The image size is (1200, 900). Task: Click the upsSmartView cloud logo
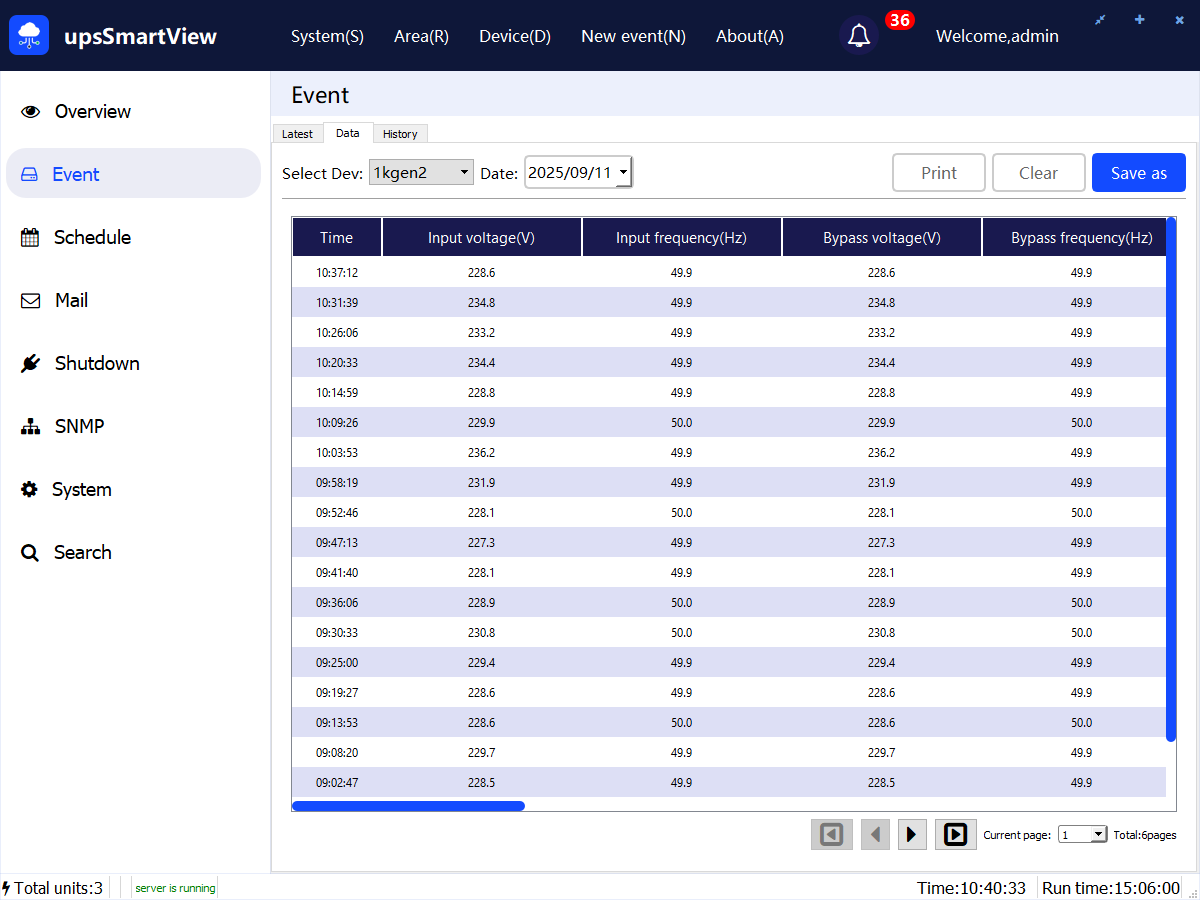pos(30,36)
